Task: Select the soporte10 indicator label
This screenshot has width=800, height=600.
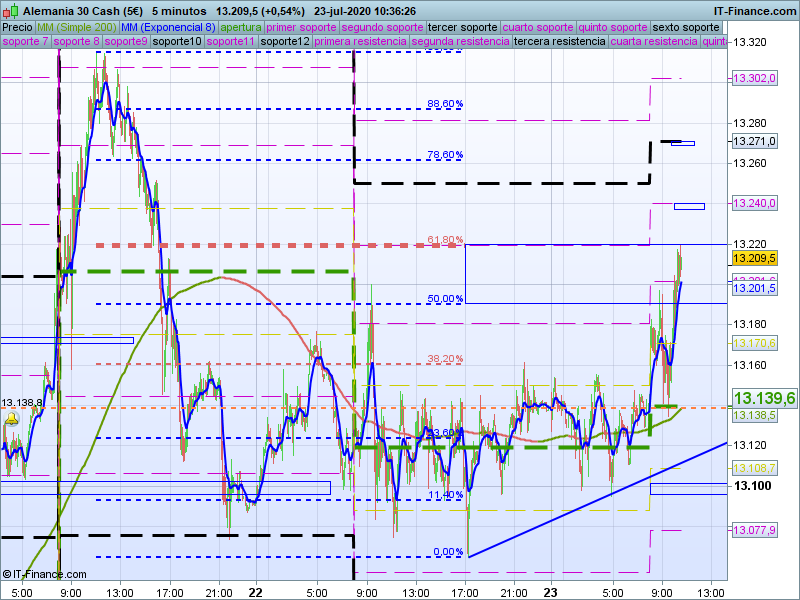Action: click(178, 42)
